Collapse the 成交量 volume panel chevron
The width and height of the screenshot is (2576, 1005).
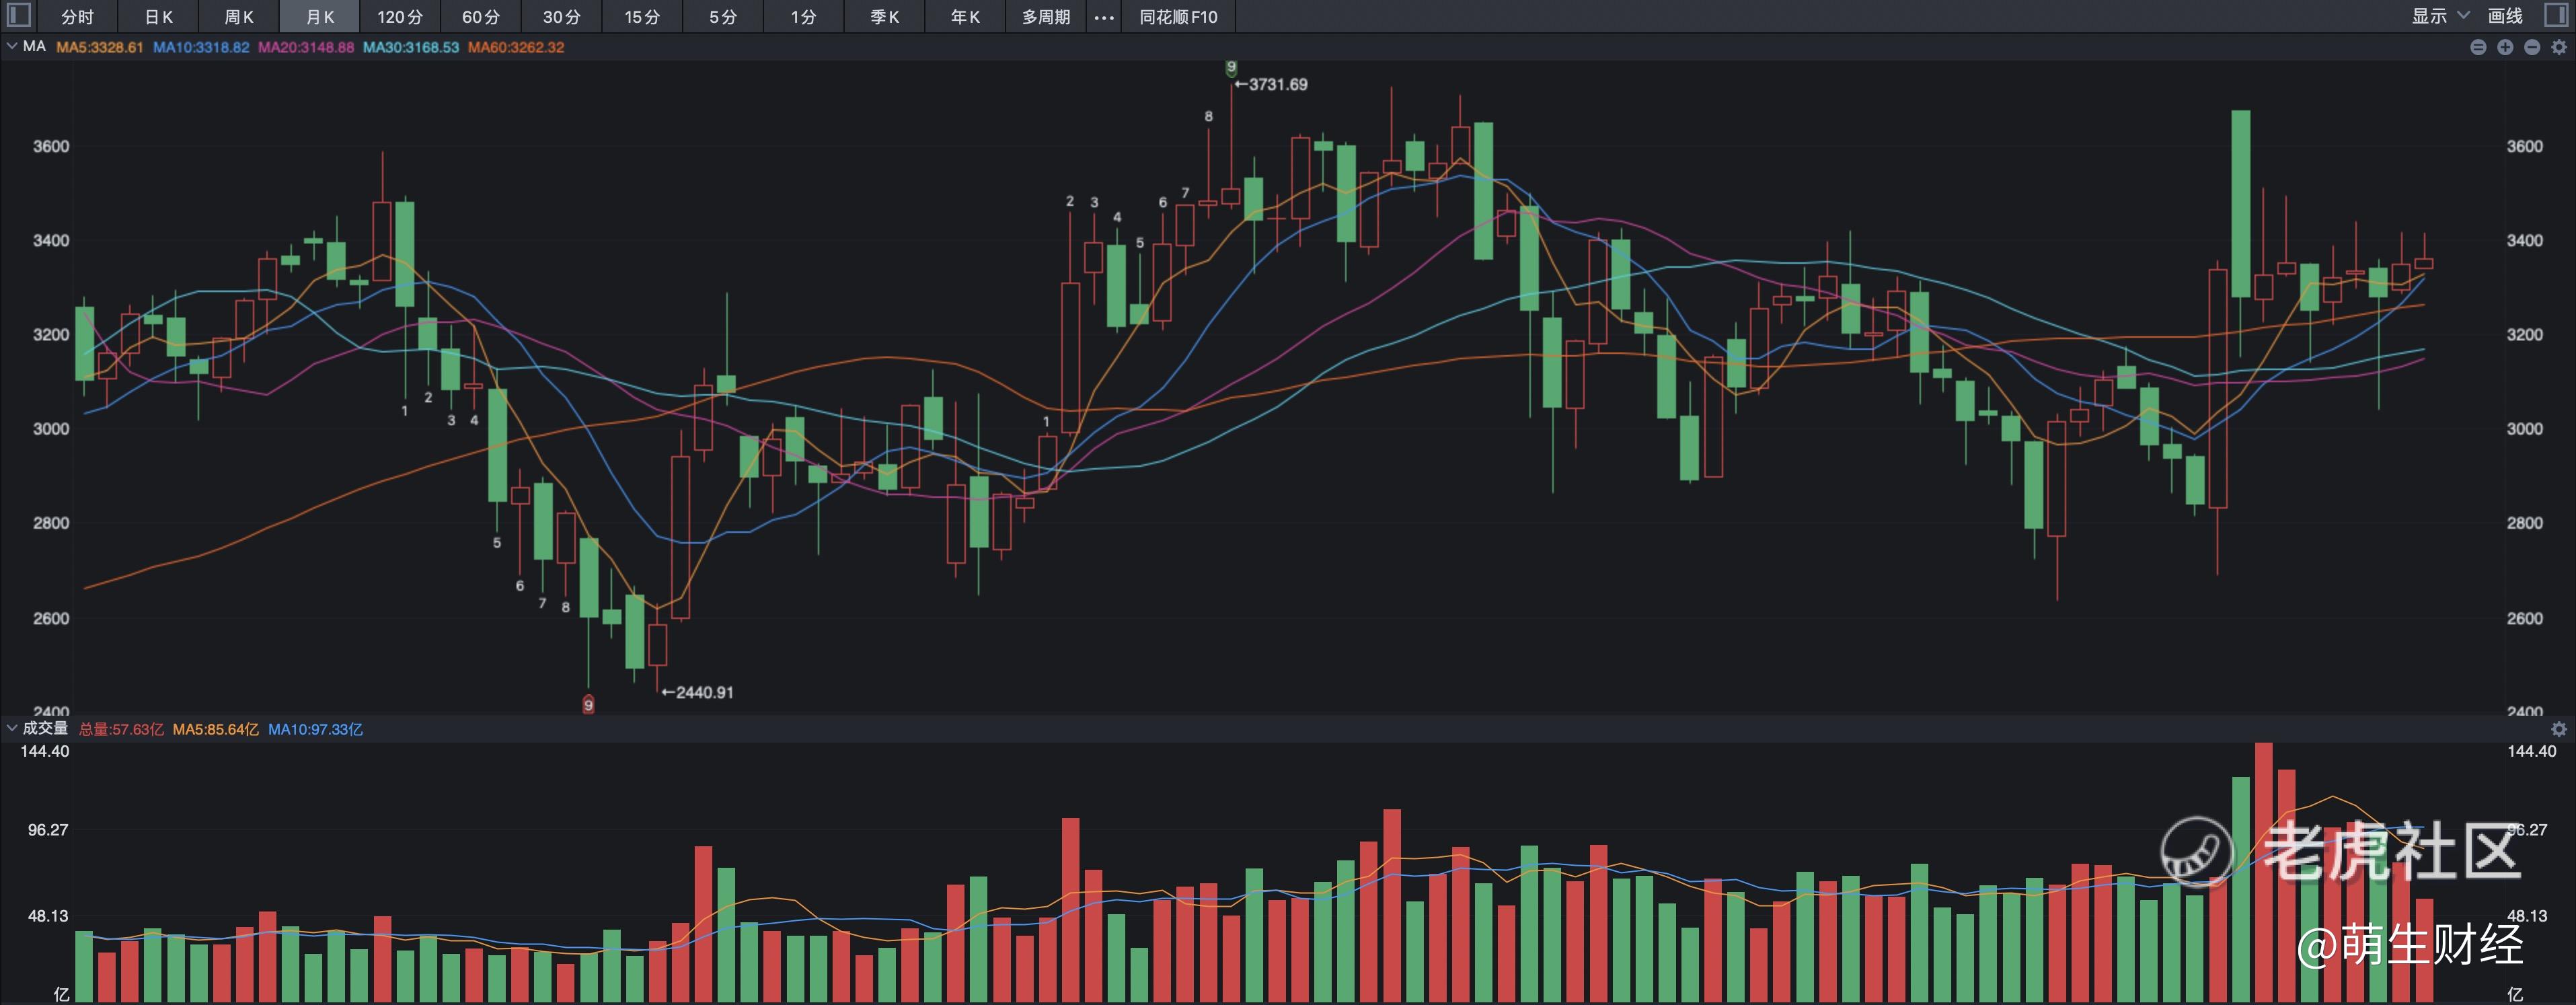[11, 728]
